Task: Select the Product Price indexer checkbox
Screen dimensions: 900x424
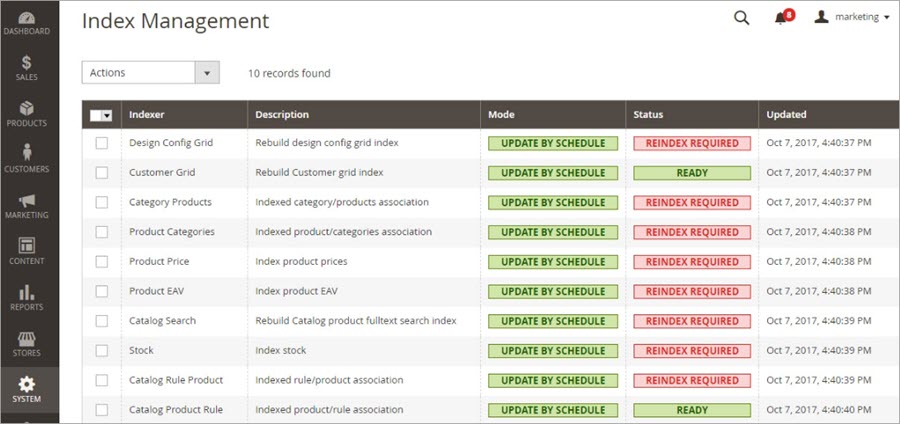Action: (x=101, y=262)
